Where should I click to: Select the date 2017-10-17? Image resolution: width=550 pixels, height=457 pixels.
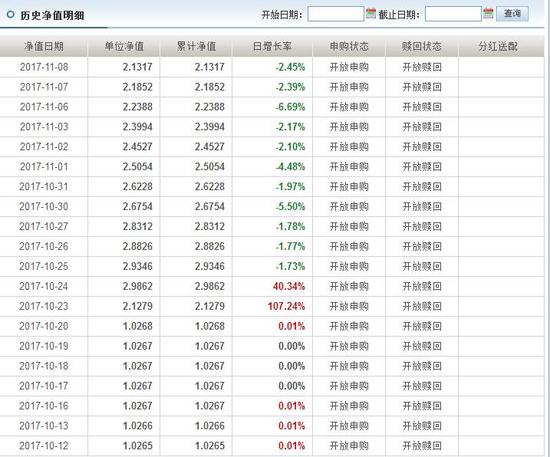click(x=44, y=386)
